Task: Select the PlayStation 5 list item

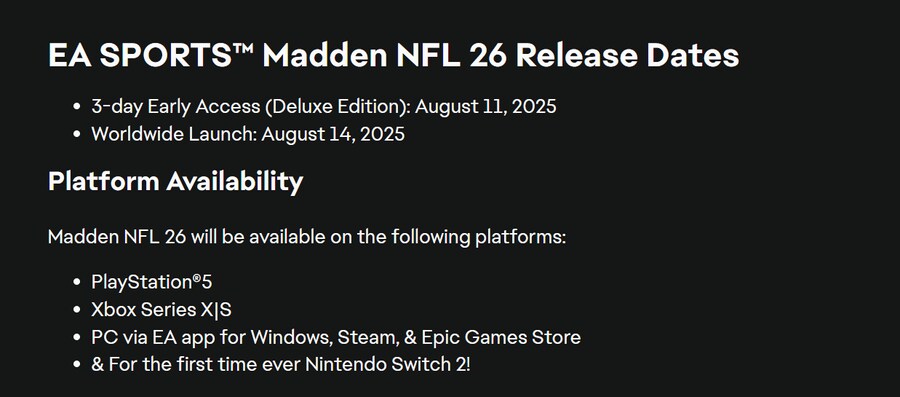Action: [x=152, y=282]
